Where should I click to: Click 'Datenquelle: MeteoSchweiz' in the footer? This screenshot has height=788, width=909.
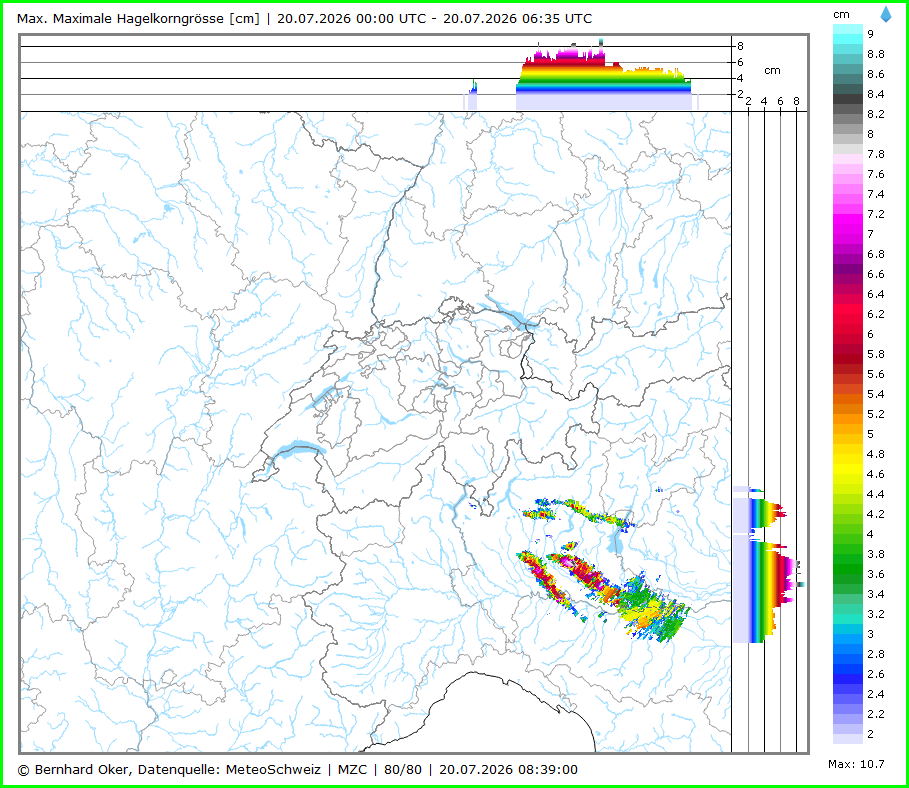point(230,769)
